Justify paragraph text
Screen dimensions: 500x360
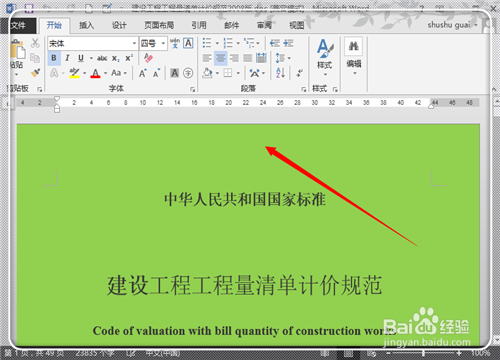(x=248, y=58)
